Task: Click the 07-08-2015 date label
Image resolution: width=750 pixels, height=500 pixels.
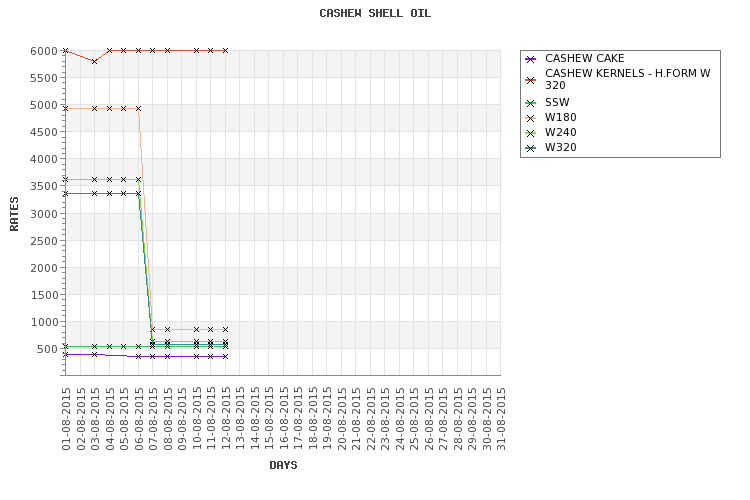Action: [x=153, y=419]
